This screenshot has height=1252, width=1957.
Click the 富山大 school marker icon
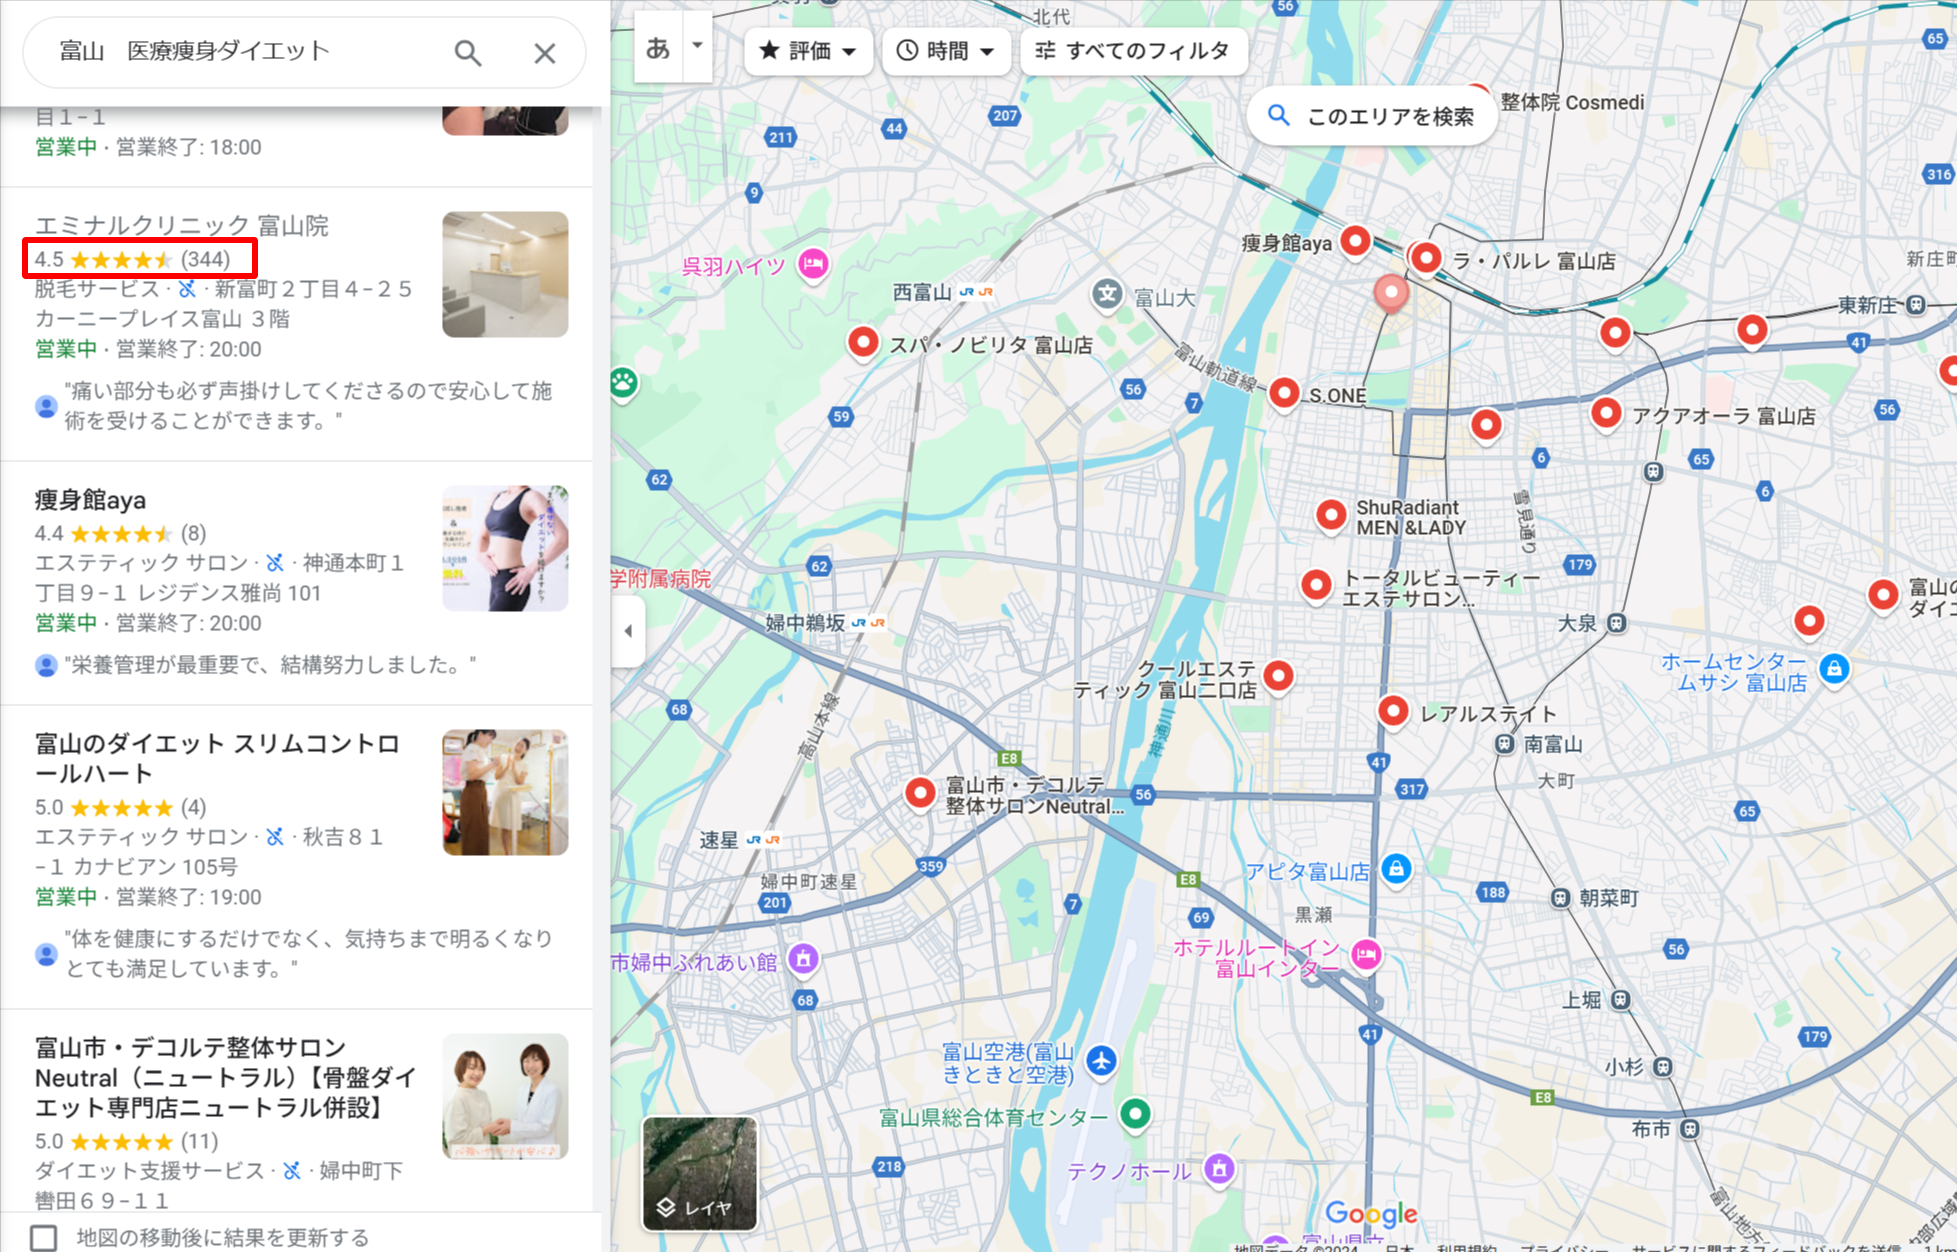click(x=1107, y=295)
